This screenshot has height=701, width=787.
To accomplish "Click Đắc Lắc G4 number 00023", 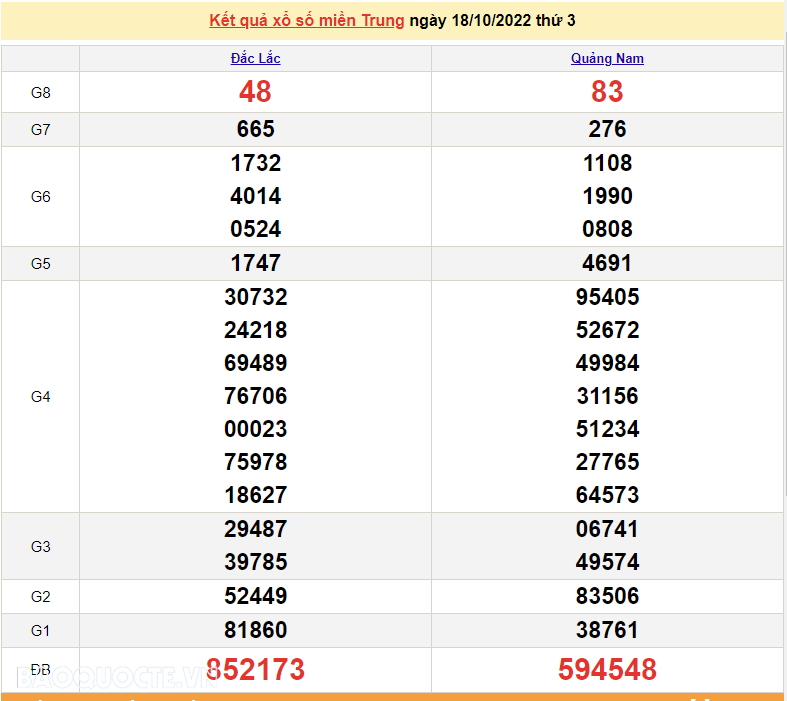I will 255,429.
